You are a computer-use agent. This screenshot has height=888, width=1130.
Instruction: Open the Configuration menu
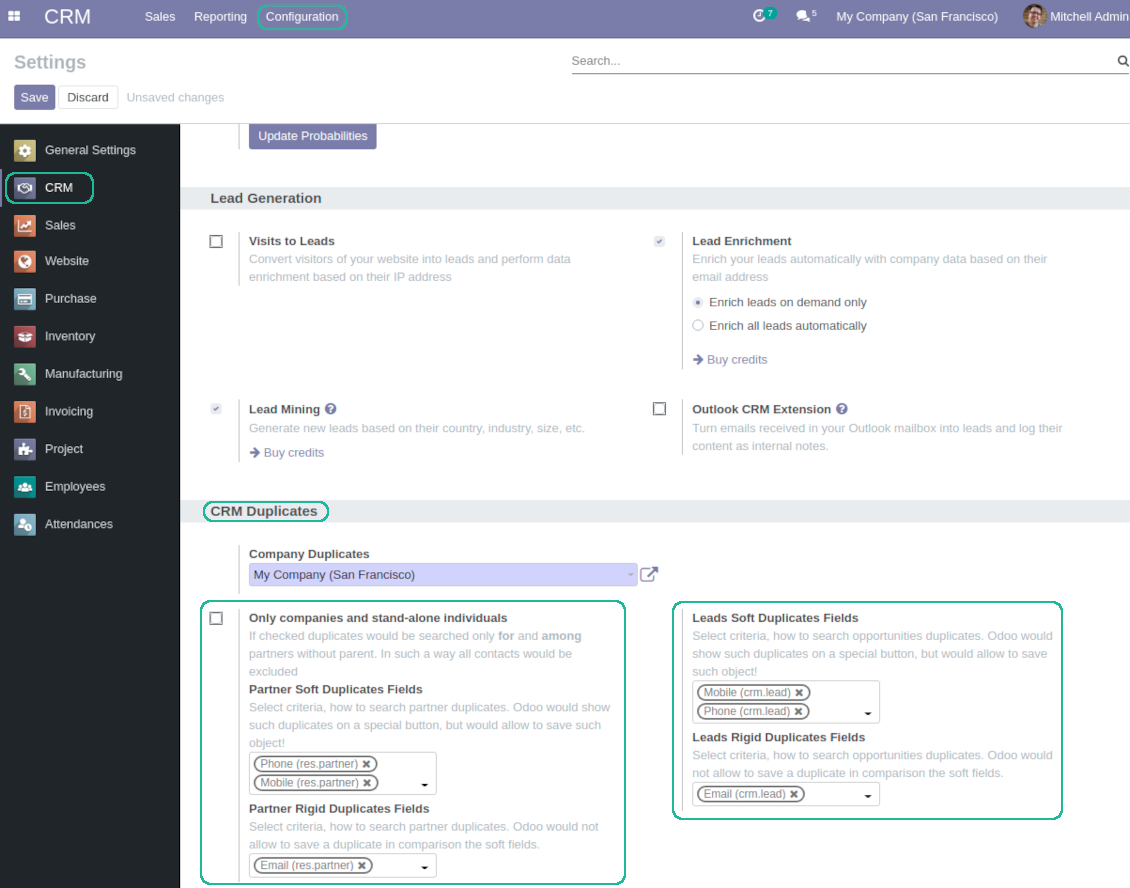302,17
